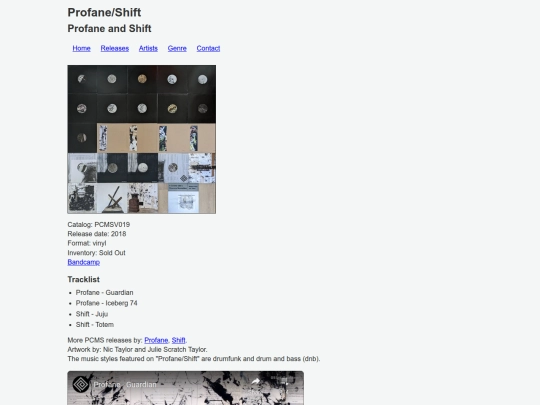The image size is (540, 405).
Task: Browse the Genre page
Action: click(x=177, y=48)
